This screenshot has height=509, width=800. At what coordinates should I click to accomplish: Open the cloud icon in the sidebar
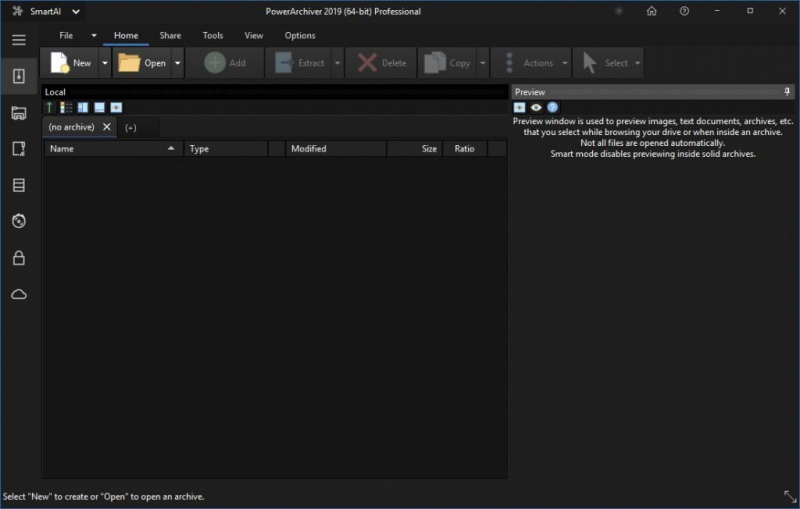[x=18, y=294]
